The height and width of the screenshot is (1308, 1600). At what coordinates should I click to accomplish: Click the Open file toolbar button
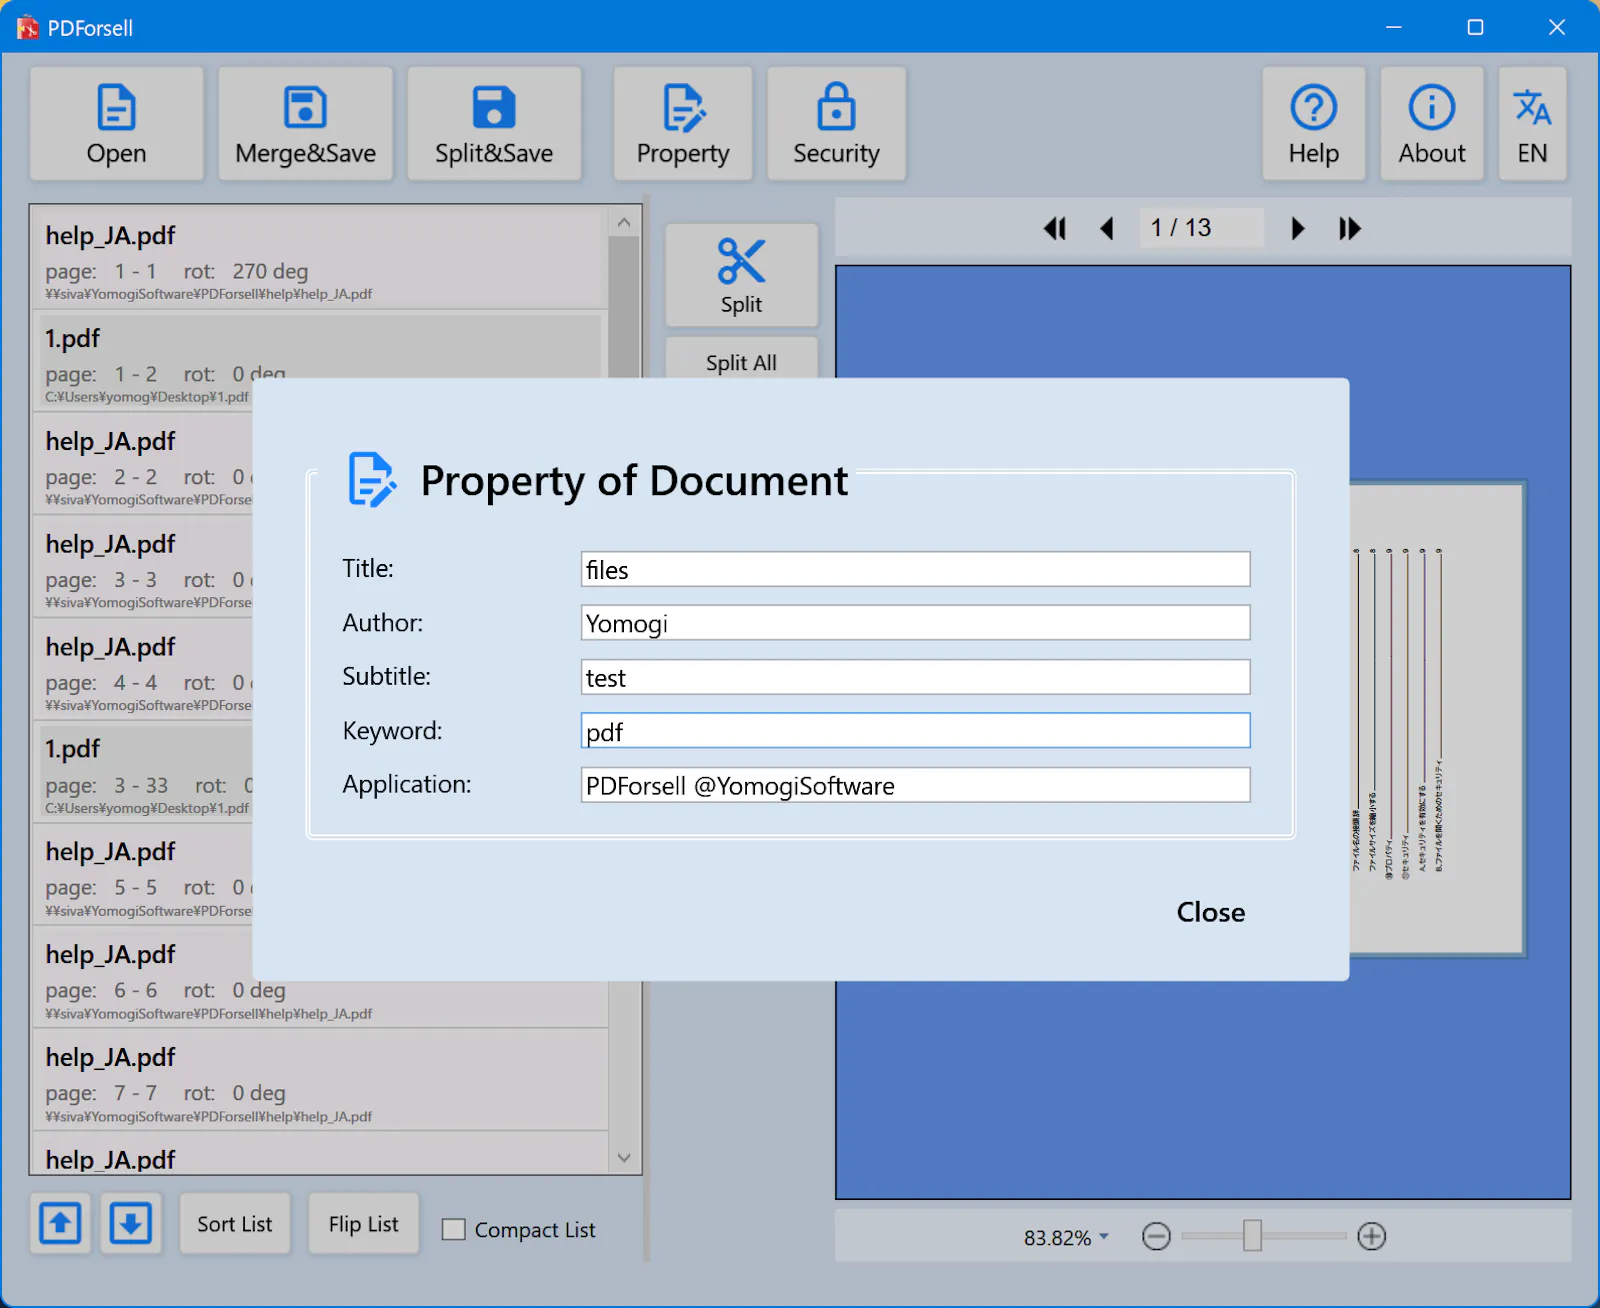(116, 124)
